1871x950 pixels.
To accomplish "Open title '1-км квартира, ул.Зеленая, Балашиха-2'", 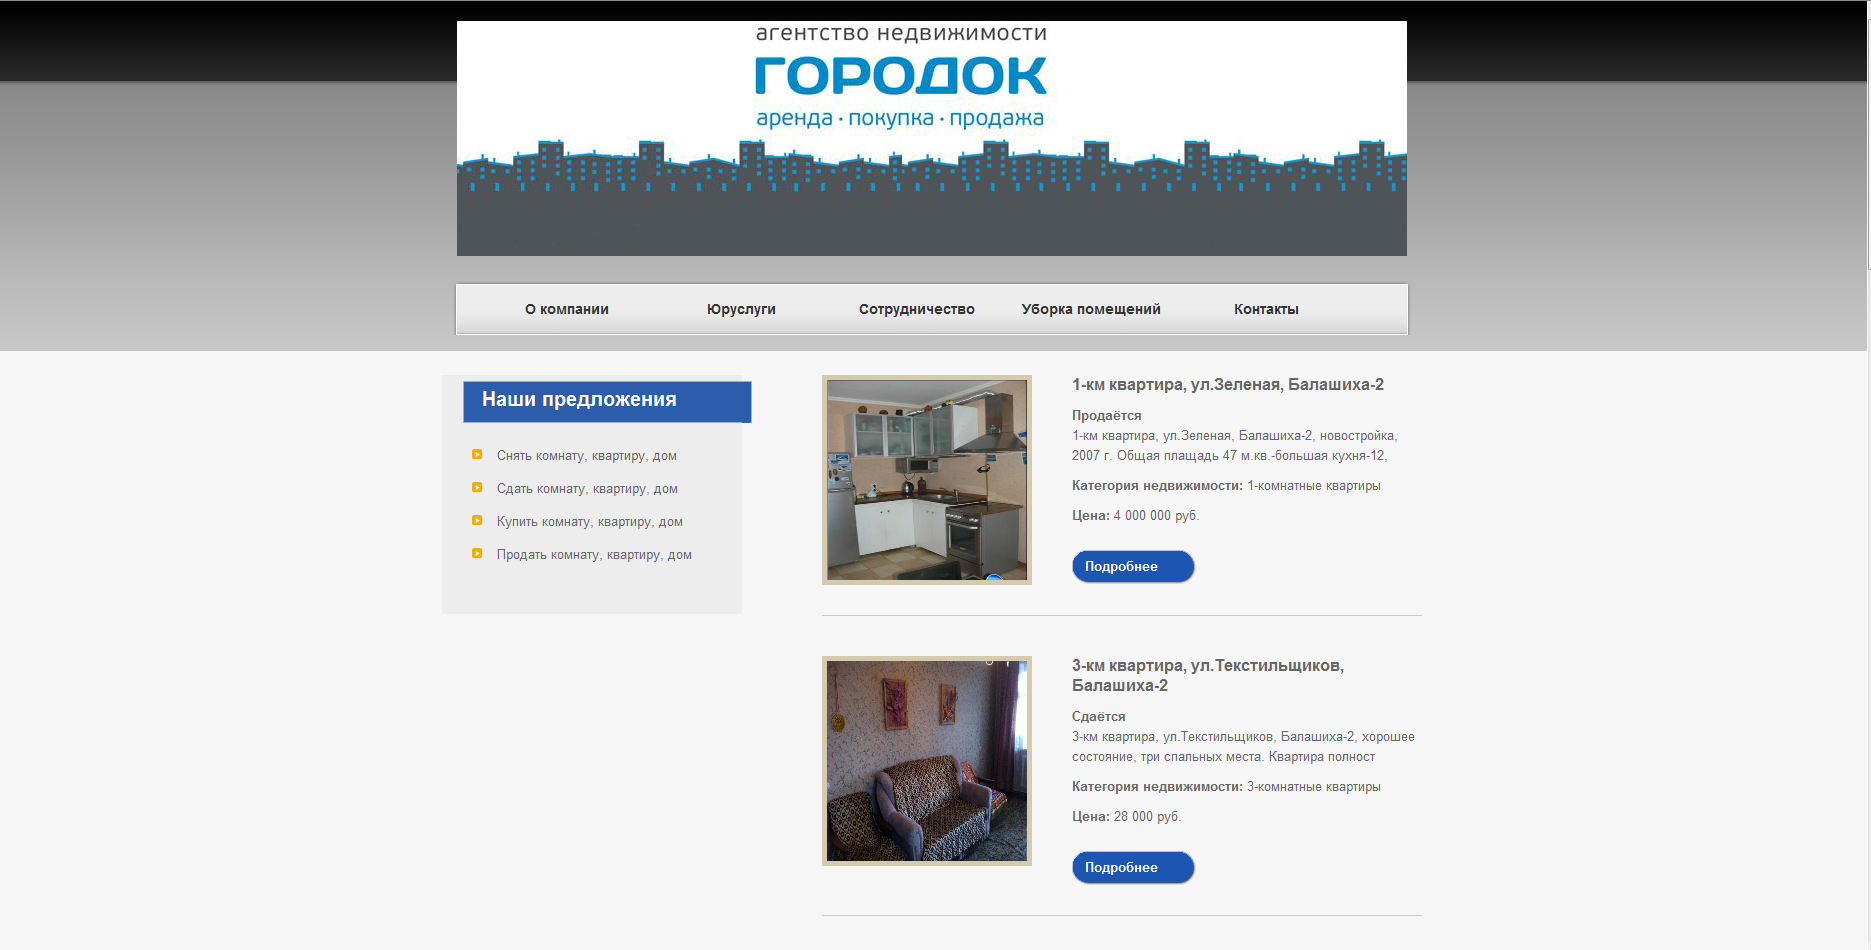I will [x=1228, y=385].
